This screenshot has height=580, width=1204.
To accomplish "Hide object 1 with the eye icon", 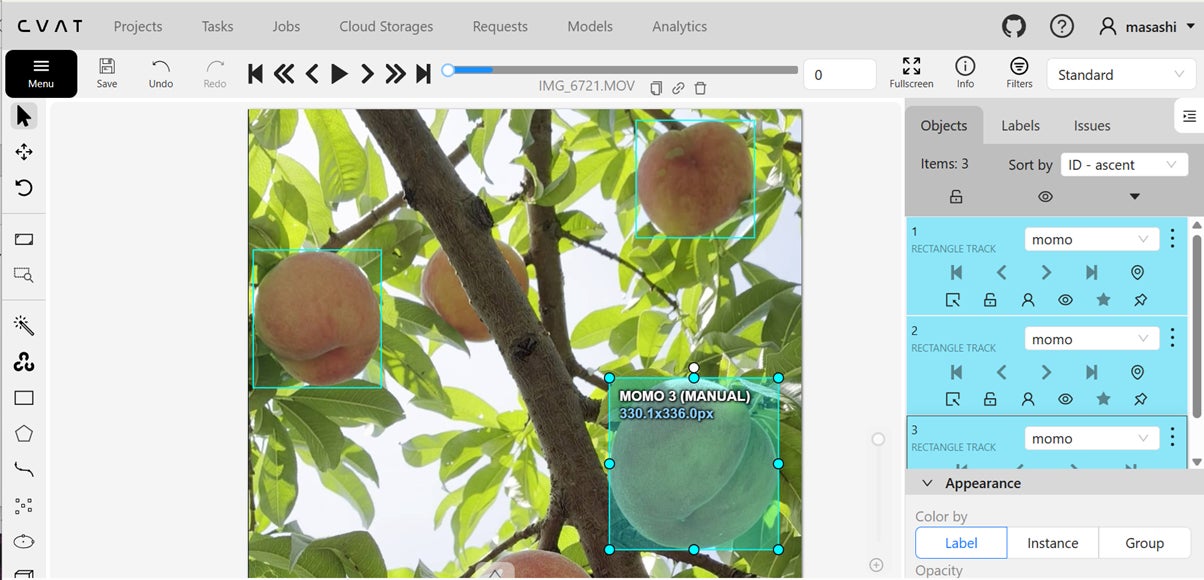I will [x=1065, y=299].
